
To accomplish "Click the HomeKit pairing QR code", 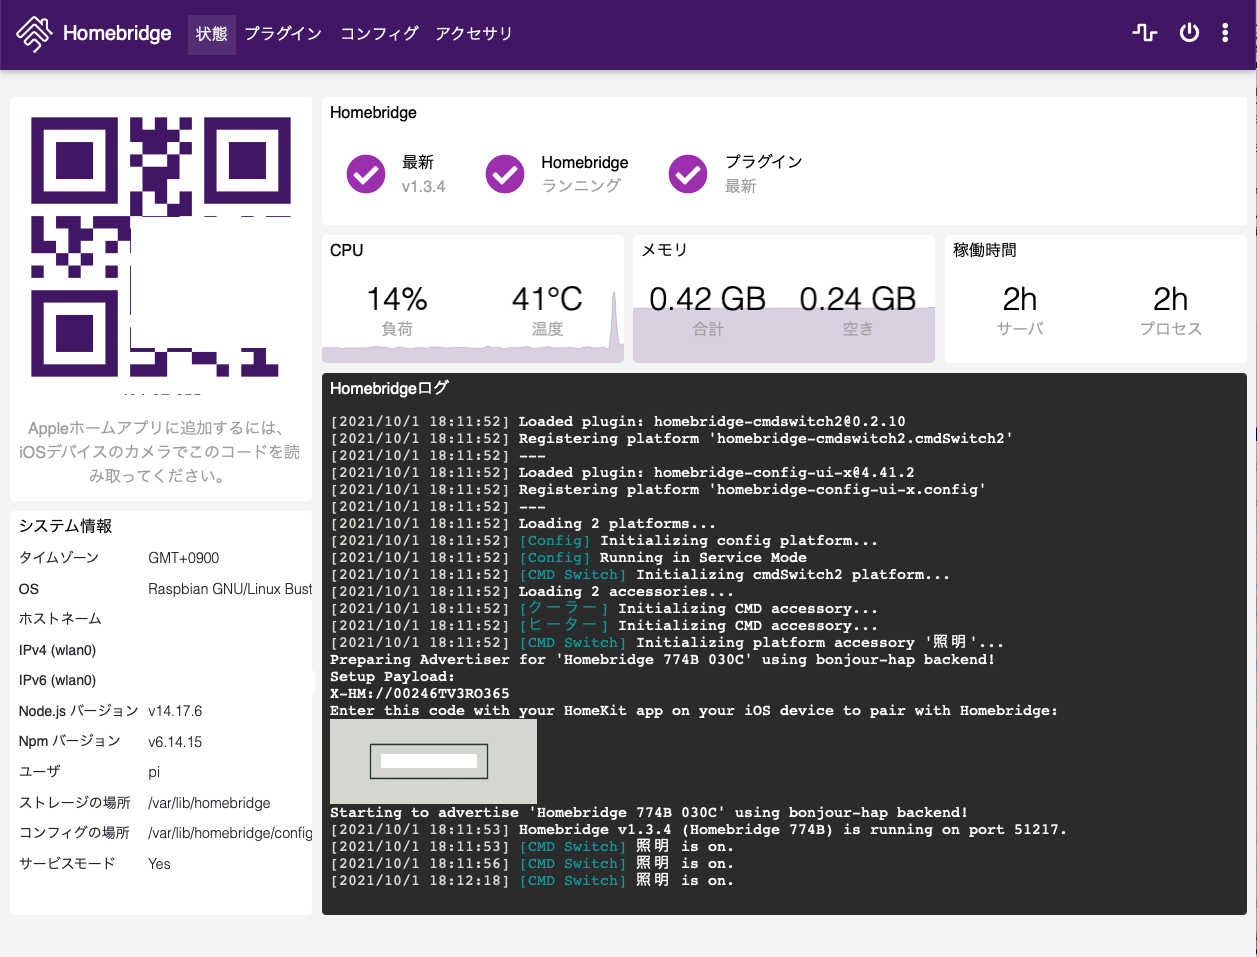I will tap(161, 247).
